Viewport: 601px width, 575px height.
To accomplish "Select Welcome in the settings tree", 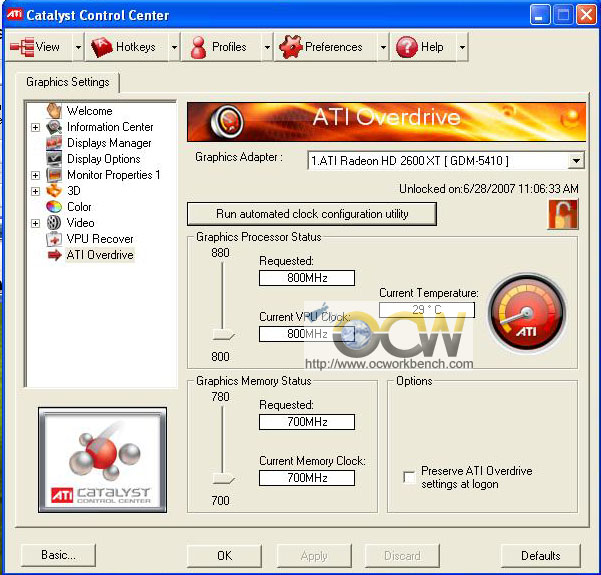I will [x=90, y=111].
